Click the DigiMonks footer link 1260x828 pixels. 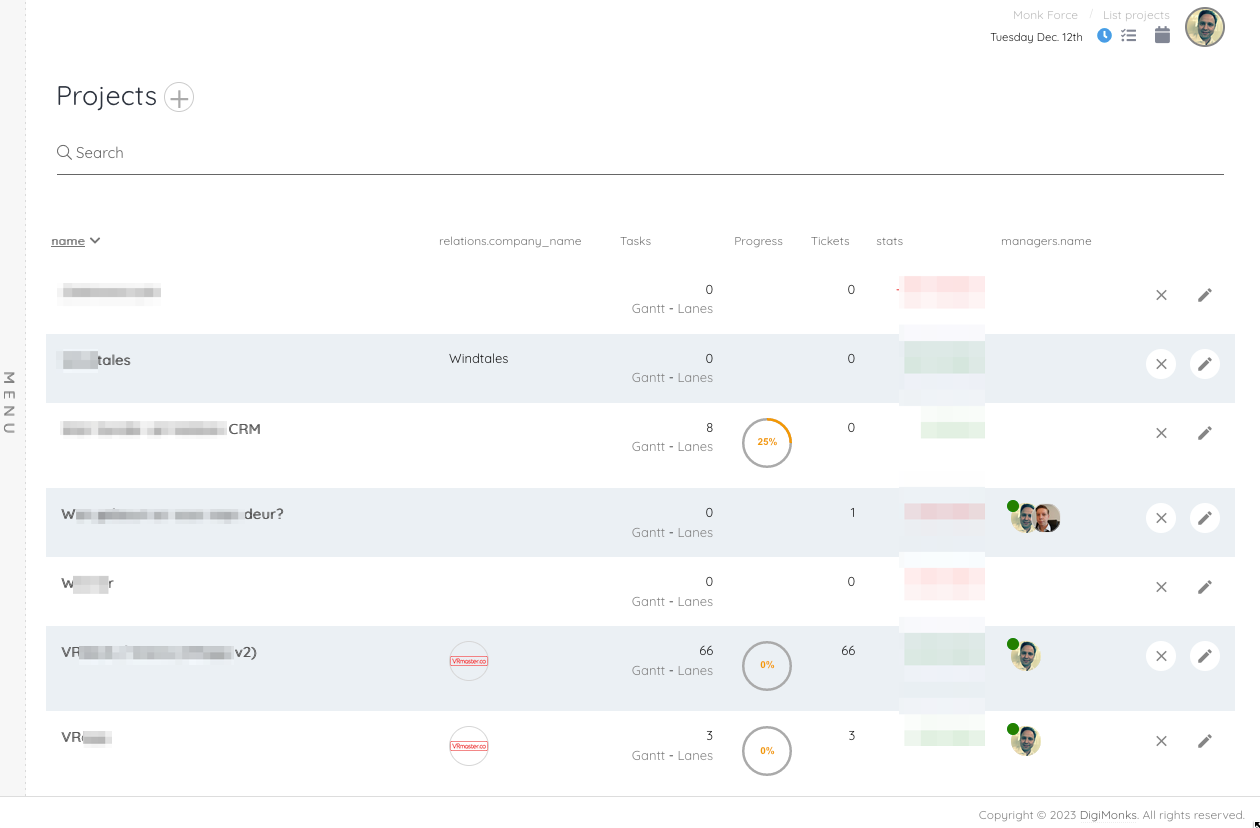coord(1108,815)
